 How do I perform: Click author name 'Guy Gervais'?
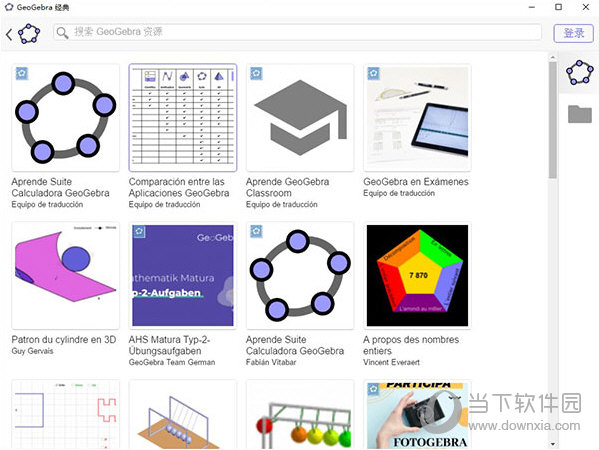[32, 351]
